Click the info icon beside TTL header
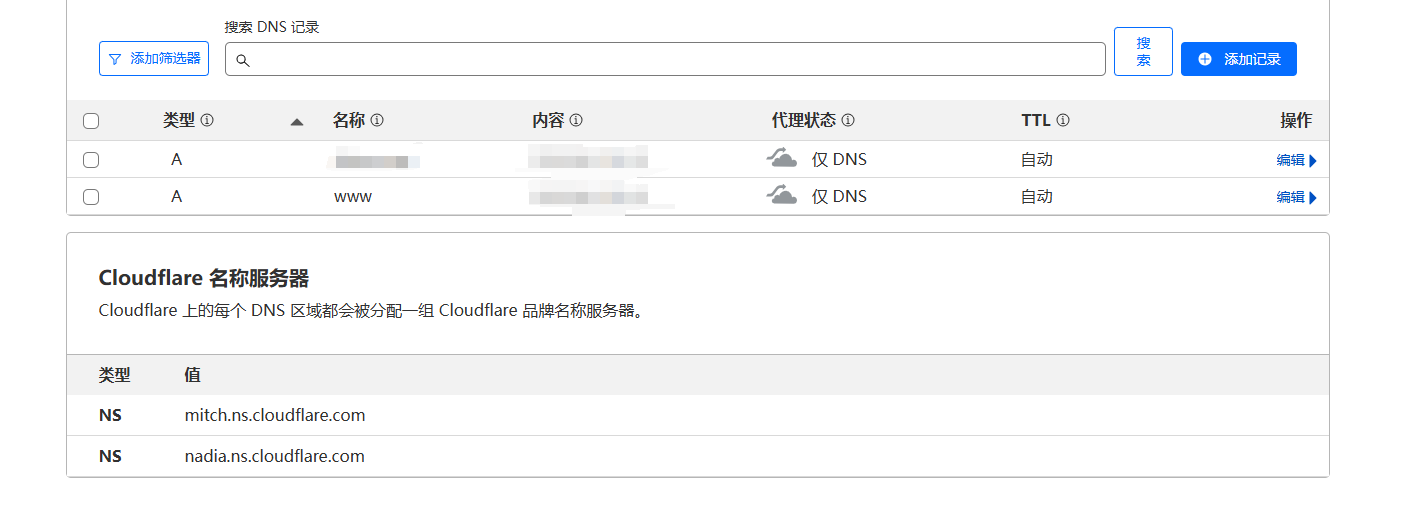This screenshot has width=1421, height=514. pyautogui.click(x=1063, y=120)
